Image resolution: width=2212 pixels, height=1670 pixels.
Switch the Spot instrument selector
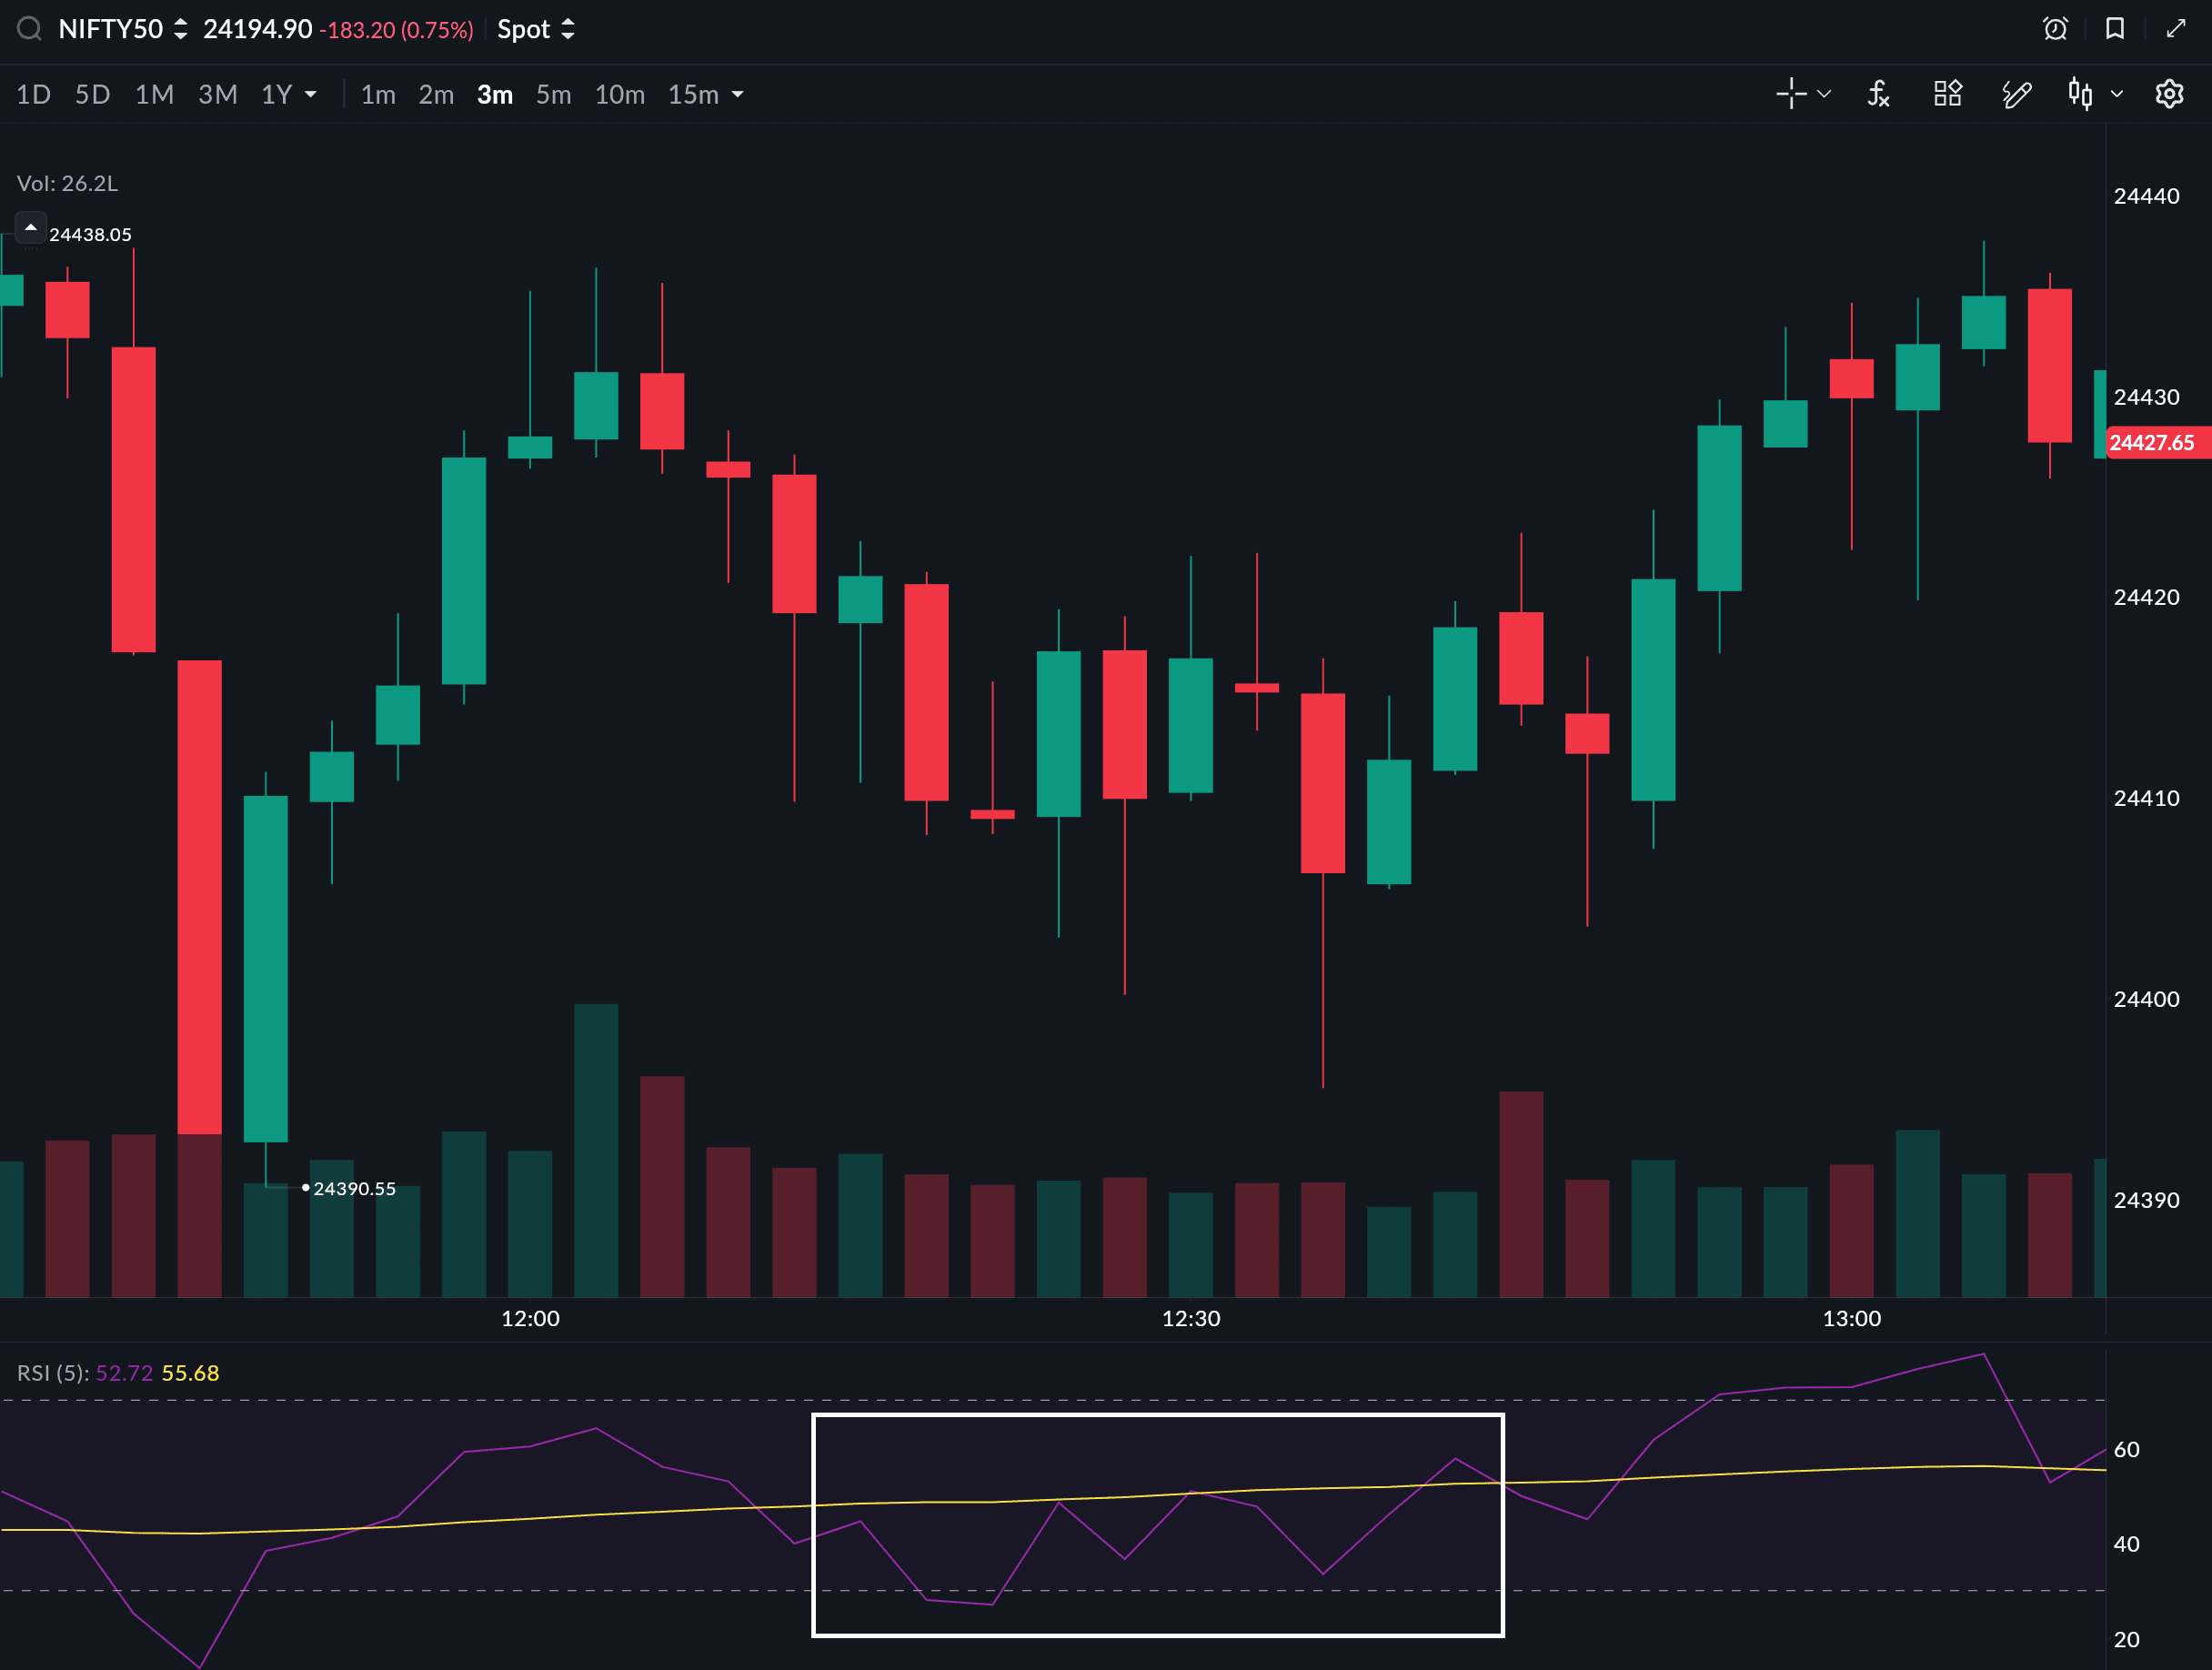tap(536, 29)
